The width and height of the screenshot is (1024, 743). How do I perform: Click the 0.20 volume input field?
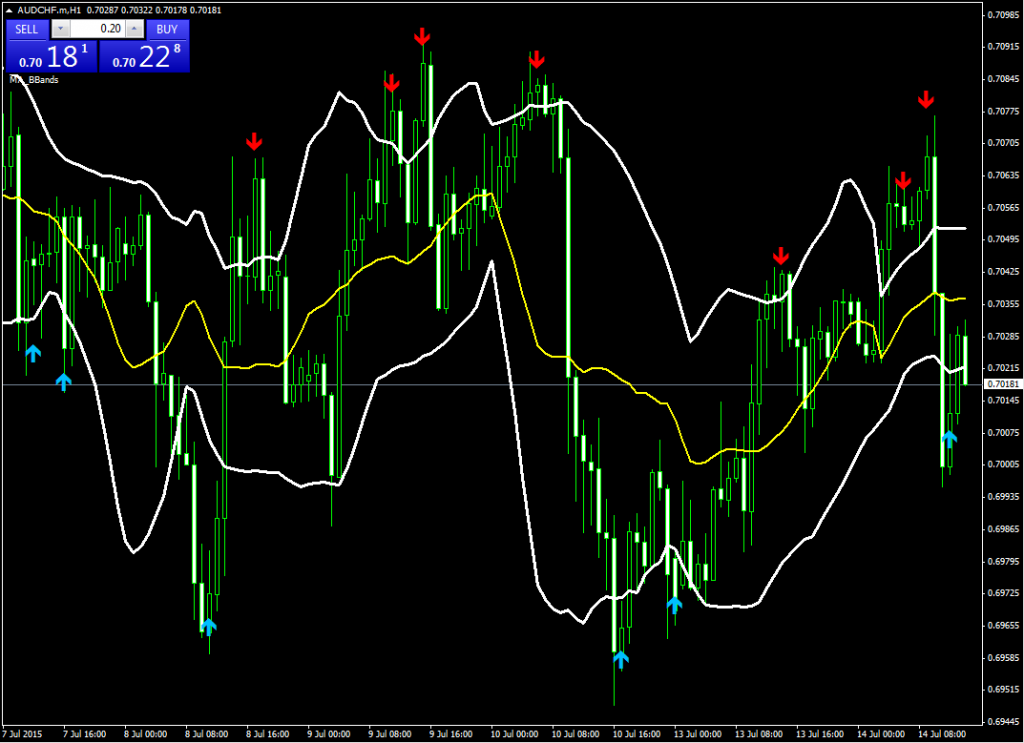97,29
